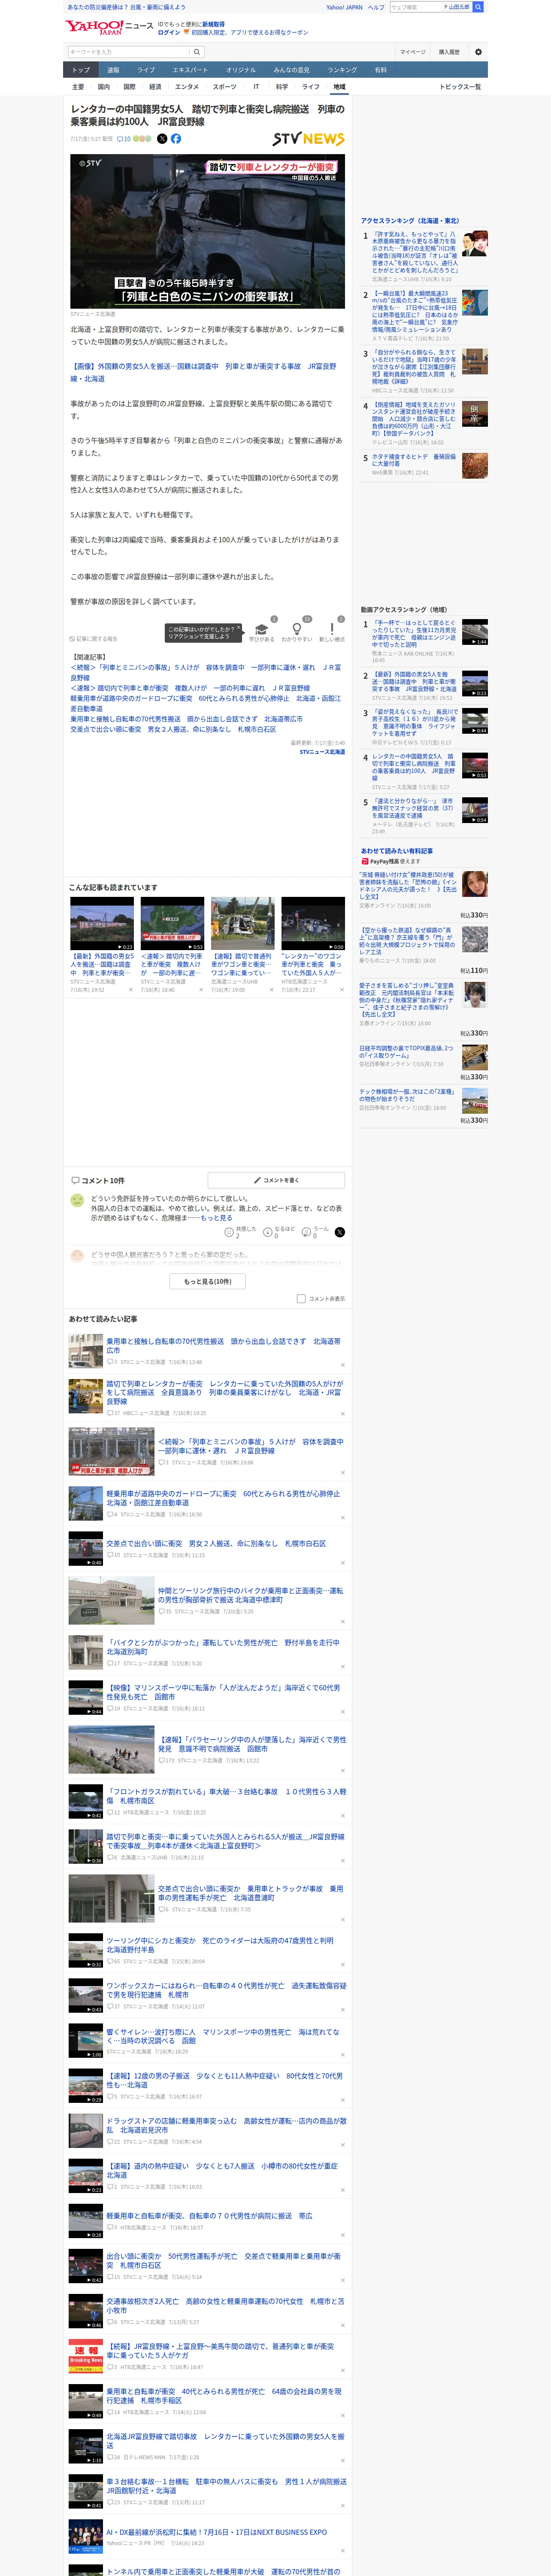Open the 「許す気ねえ、もっとやって」 ranked article
This screenshot has height=2576, width=551.
coord(415,253)
